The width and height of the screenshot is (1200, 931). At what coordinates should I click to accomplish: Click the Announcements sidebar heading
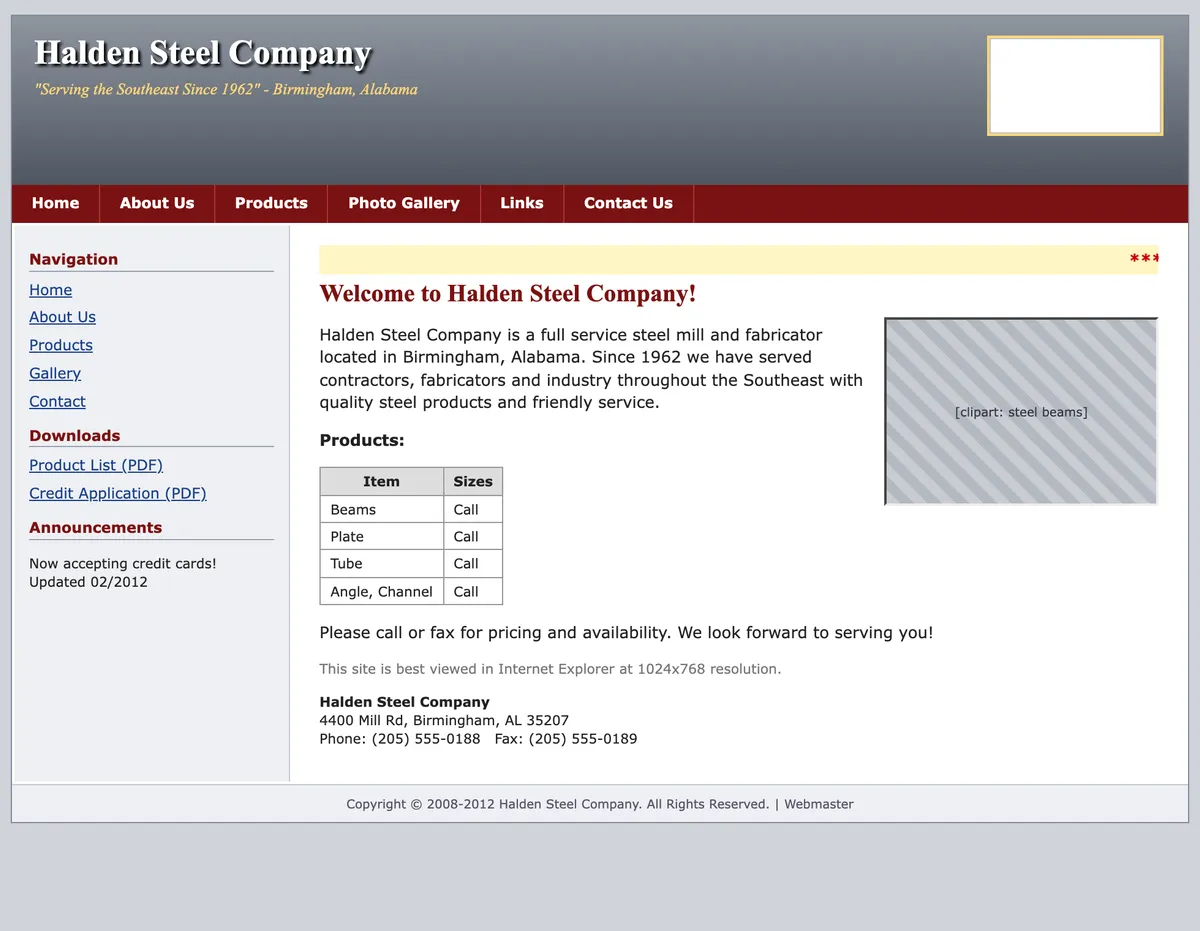96,528
